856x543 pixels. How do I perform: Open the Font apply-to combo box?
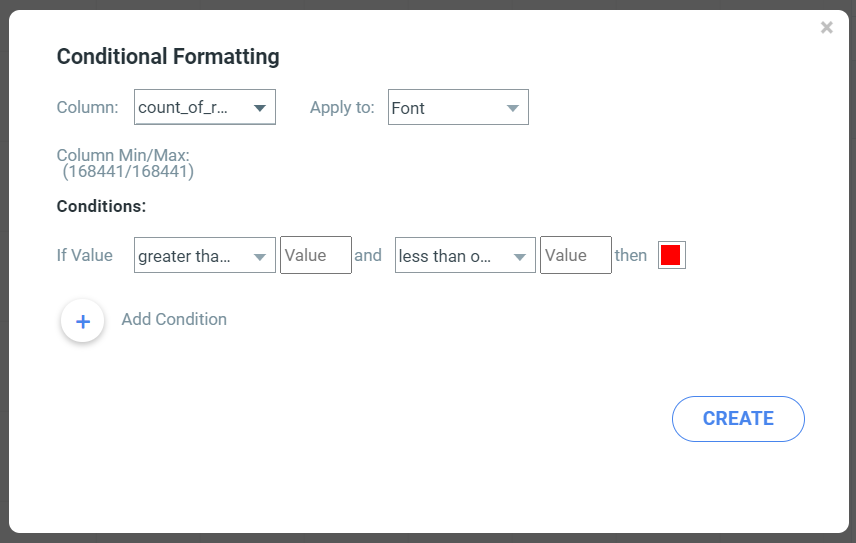pyautogui.click(x=458, y=107)
